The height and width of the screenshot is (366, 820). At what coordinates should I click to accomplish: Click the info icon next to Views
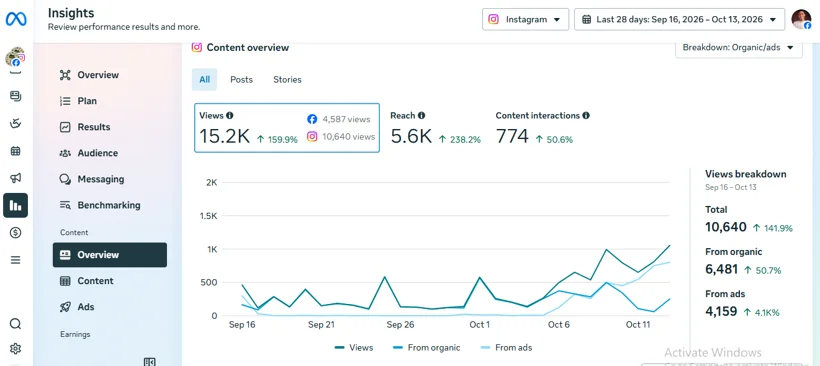point(230,116)
